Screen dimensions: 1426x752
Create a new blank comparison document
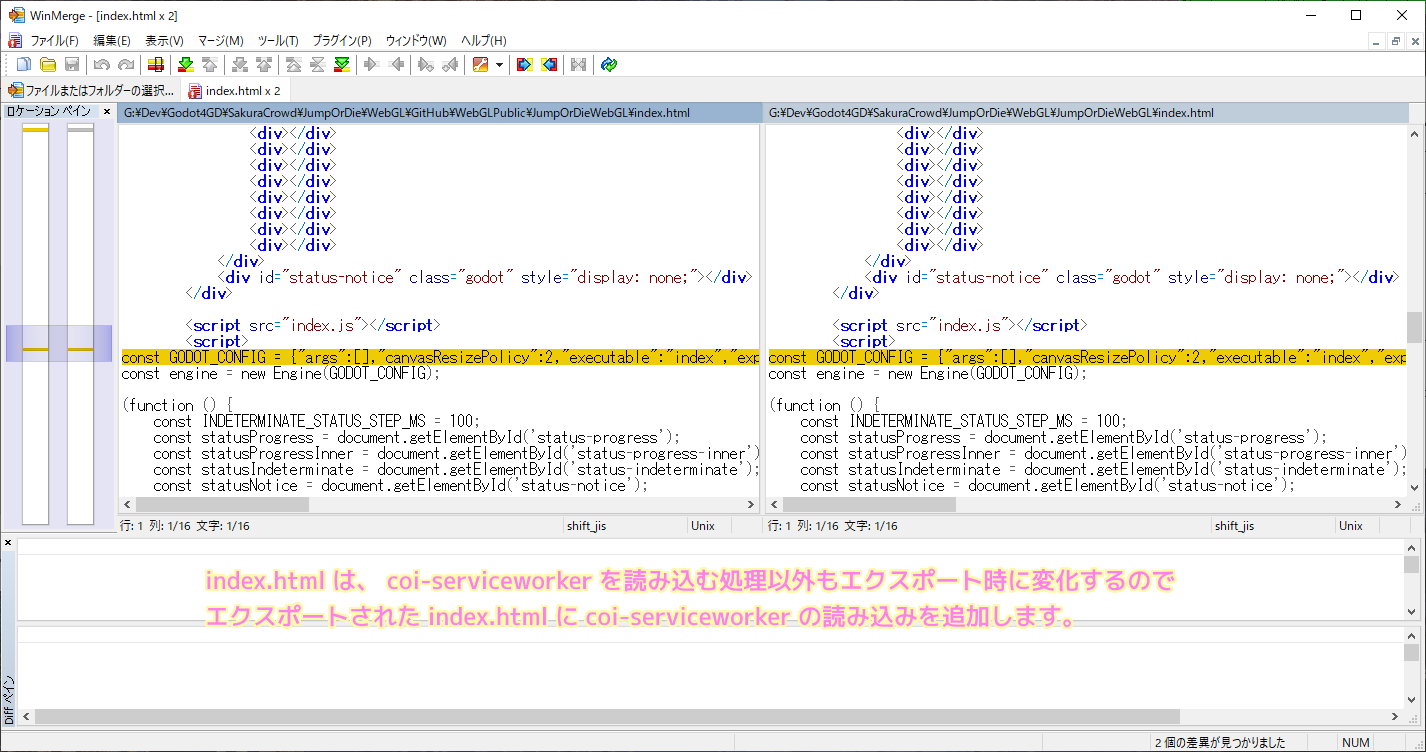click(23, 65)
